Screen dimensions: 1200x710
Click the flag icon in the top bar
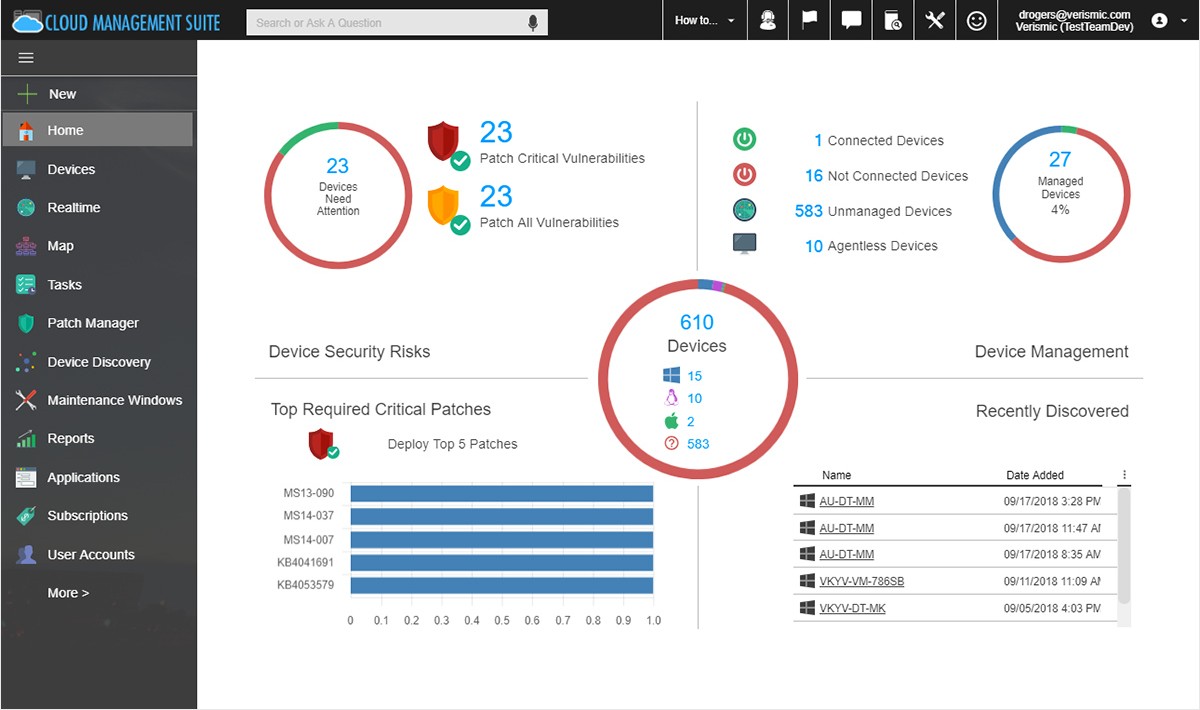[x=810, y=20]
